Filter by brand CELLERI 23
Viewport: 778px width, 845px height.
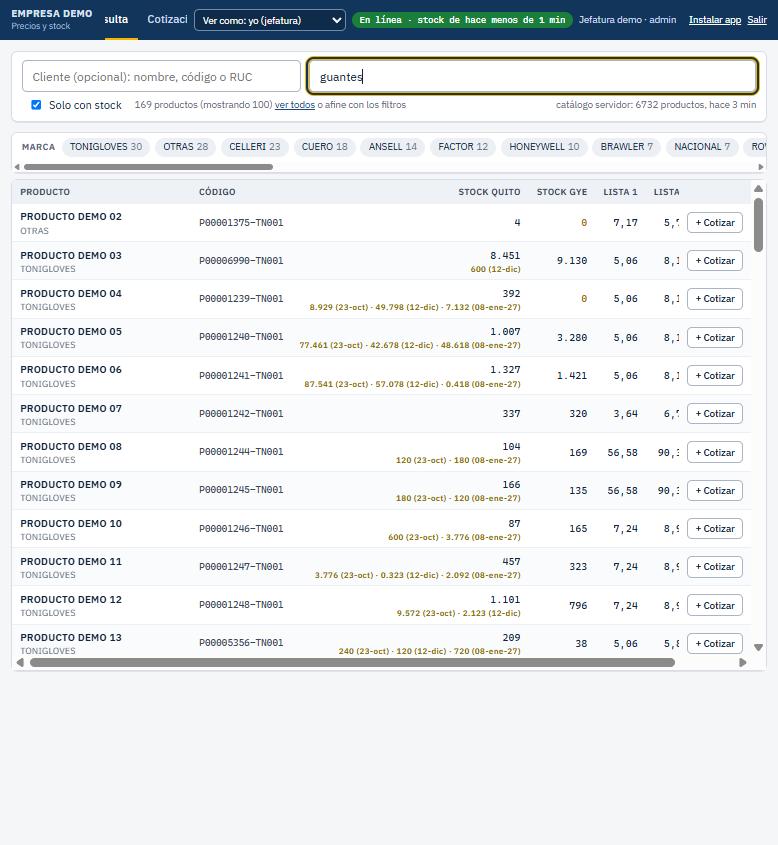point(254,147)
